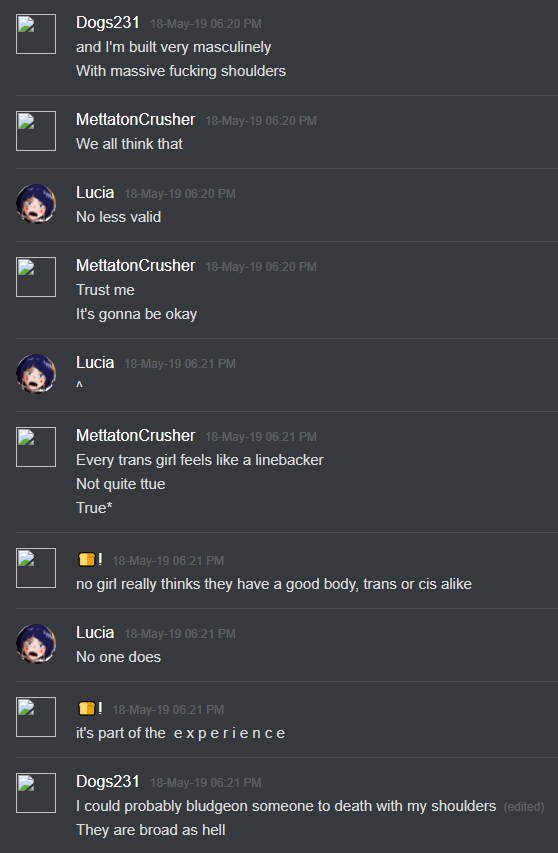Click the bread emoji above "it's part of the"
This screenshot has height=853, width=558.
coord(87,708)
